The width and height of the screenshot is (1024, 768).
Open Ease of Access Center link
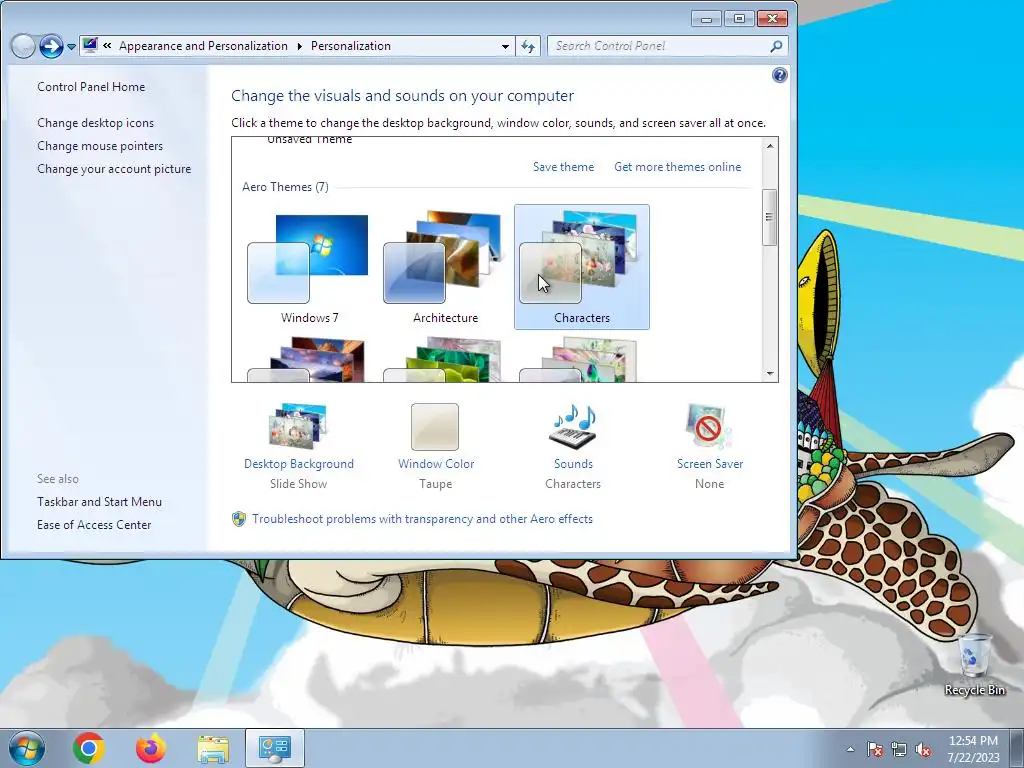(x=94, y=524)
